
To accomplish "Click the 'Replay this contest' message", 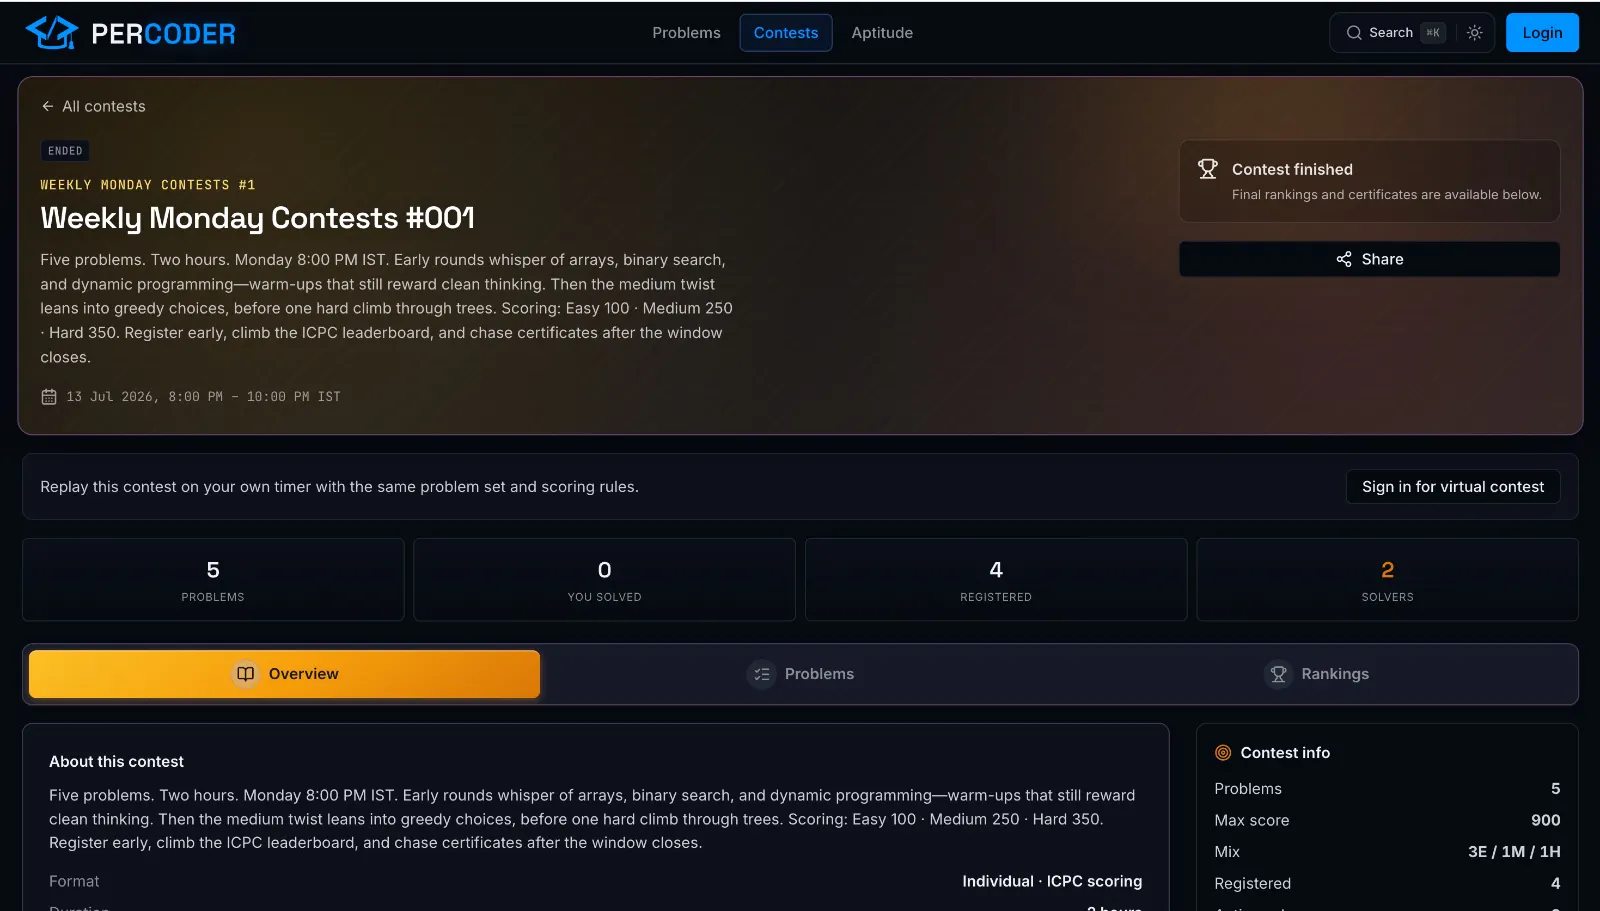I will pos(339,487).
